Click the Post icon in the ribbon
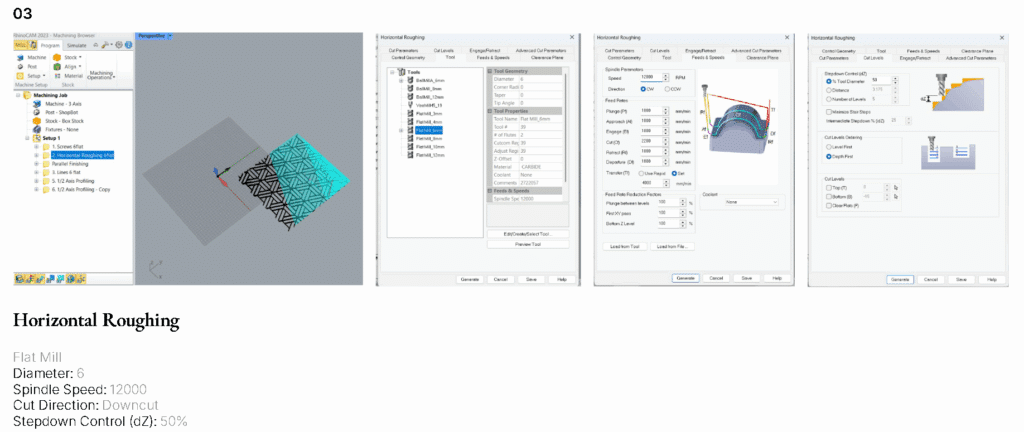The width and height of the screenshot is (1024, 432). pos(19,66)
